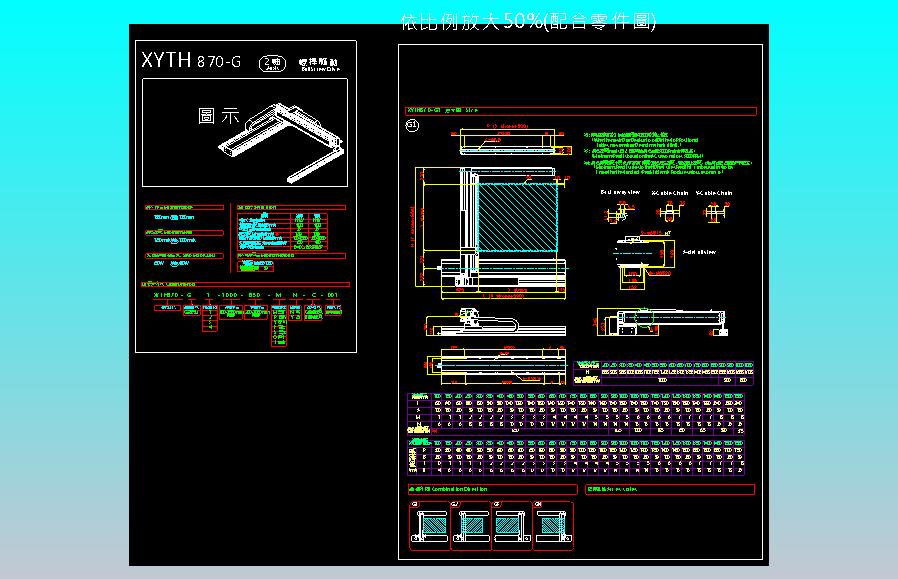Click the 圖示 label in the preview box

pos(218,116)
